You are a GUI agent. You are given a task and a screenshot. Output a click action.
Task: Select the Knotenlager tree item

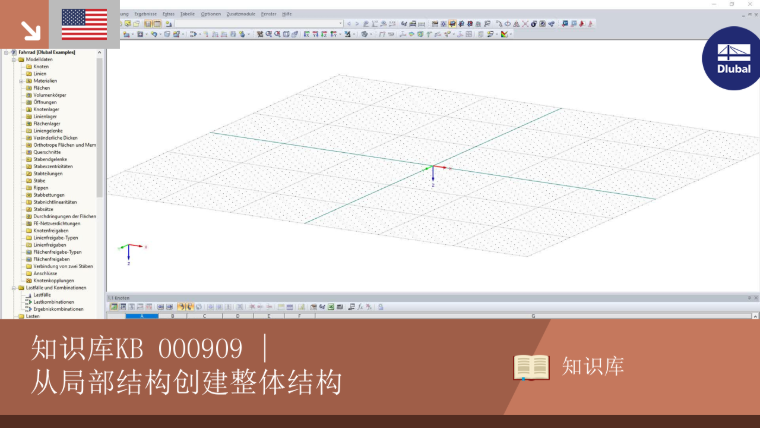pyautogui.click(x=46, y=110)
